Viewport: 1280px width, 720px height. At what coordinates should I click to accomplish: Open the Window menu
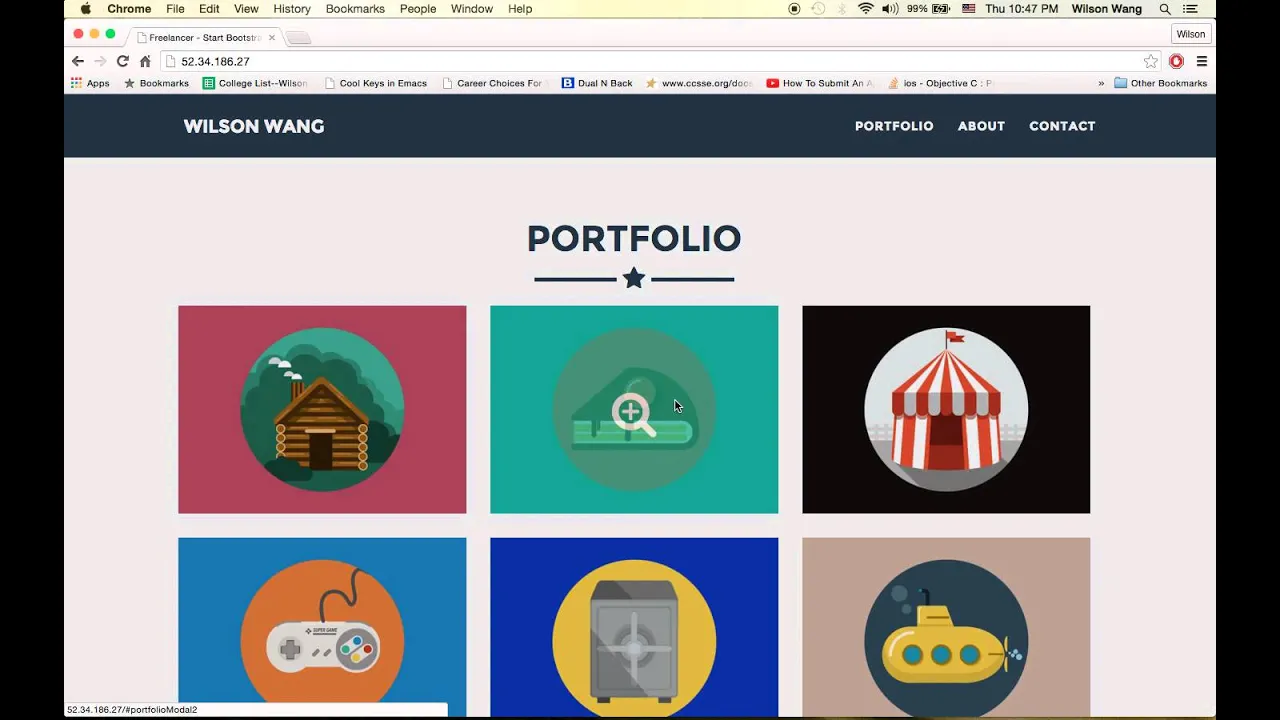coord(472,9)
